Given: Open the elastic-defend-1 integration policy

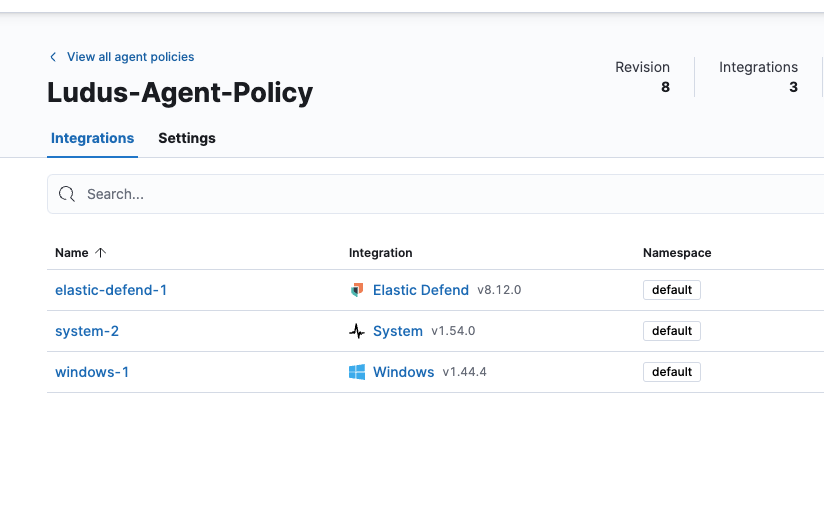Looking at the screenshot, I should [111, 290].
